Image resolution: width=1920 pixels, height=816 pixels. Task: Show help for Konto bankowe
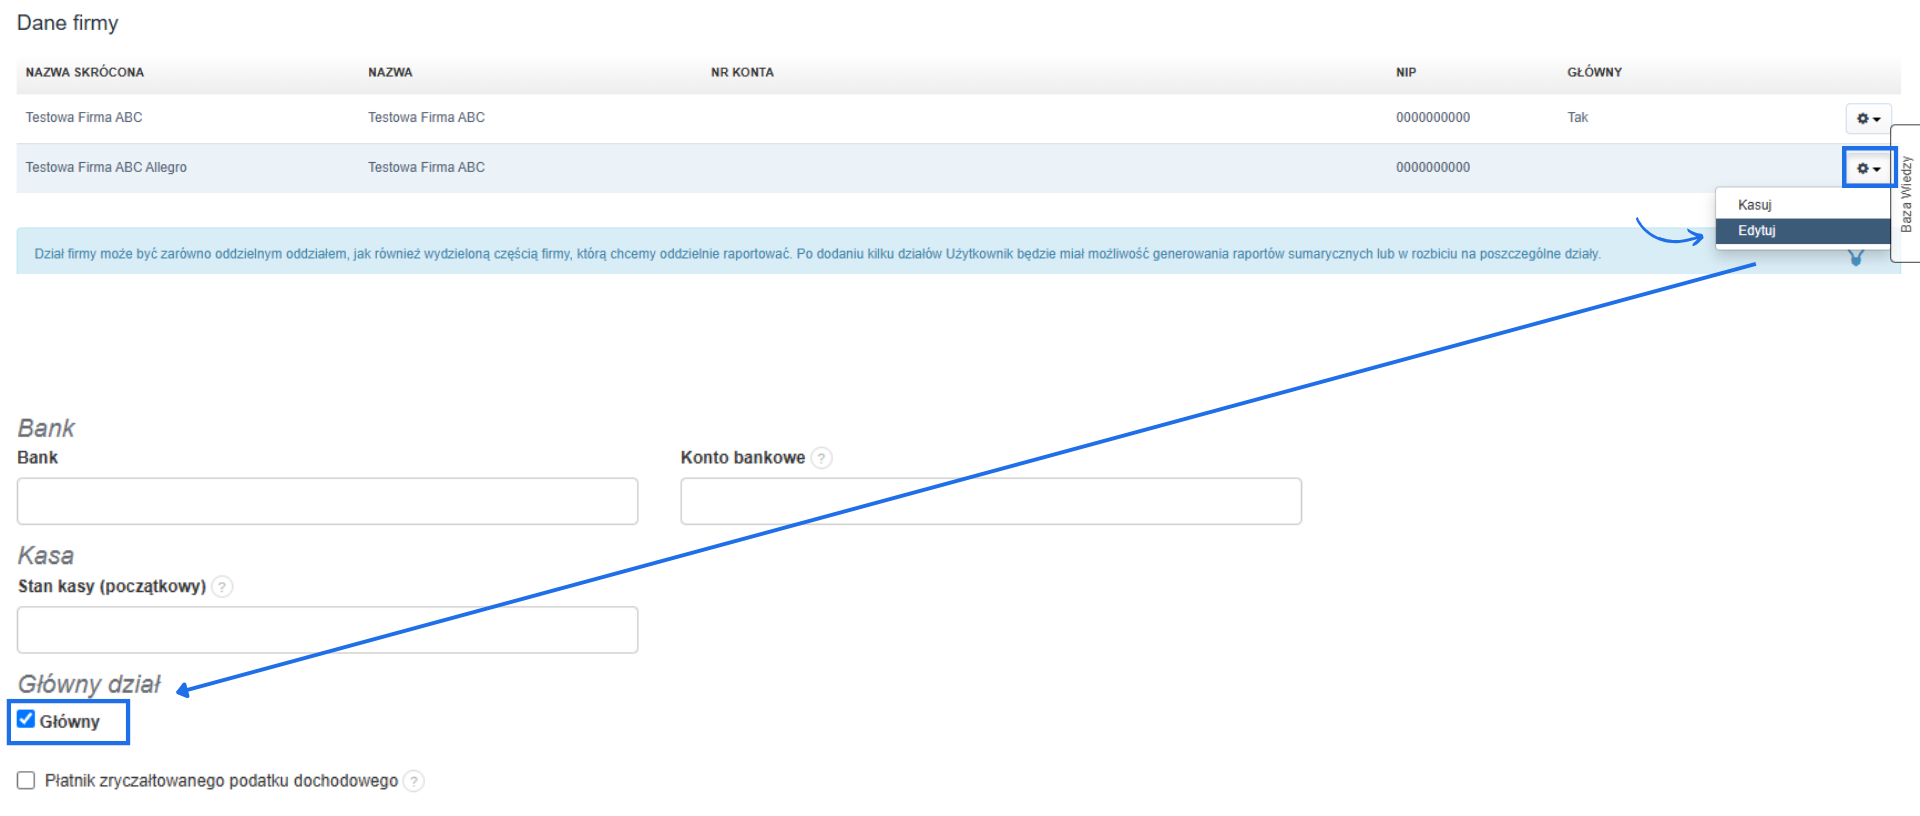coord(821,458)
